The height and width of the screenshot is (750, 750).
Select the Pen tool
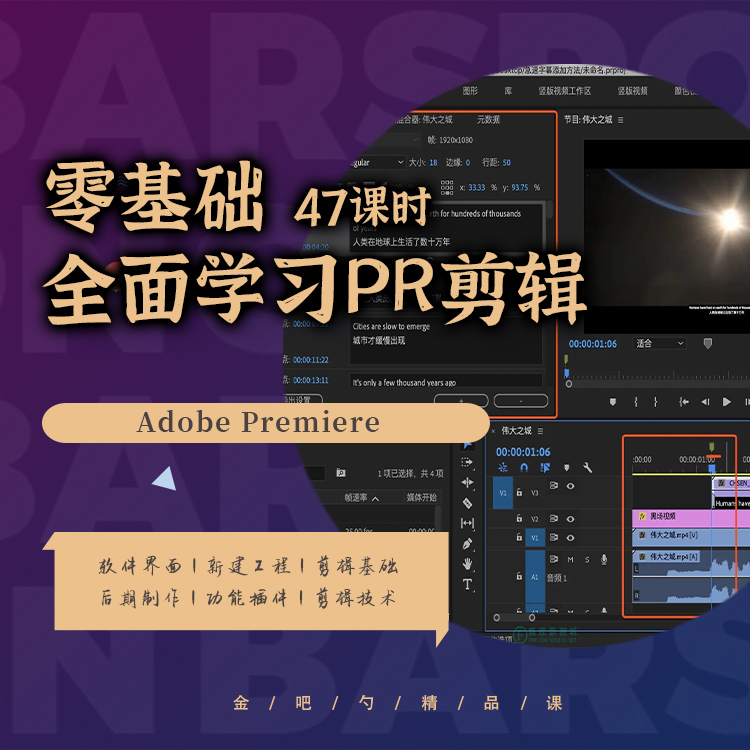coord(467,544)
